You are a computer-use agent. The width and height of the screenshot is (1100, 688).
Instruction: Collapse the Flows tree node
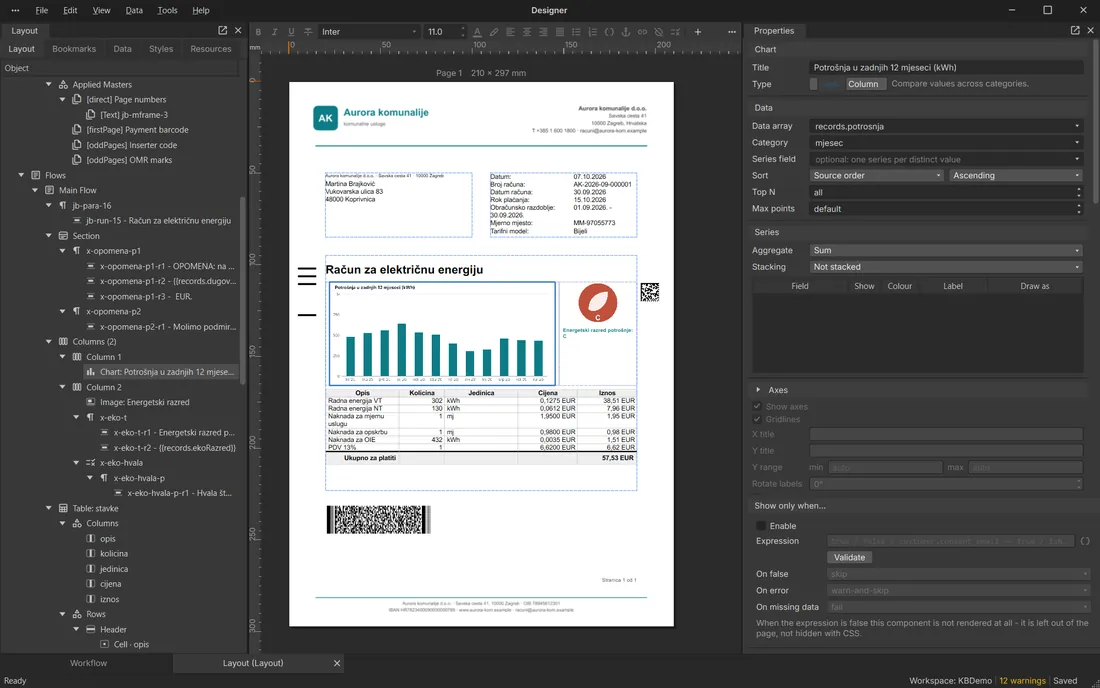[x=21, y=175]
